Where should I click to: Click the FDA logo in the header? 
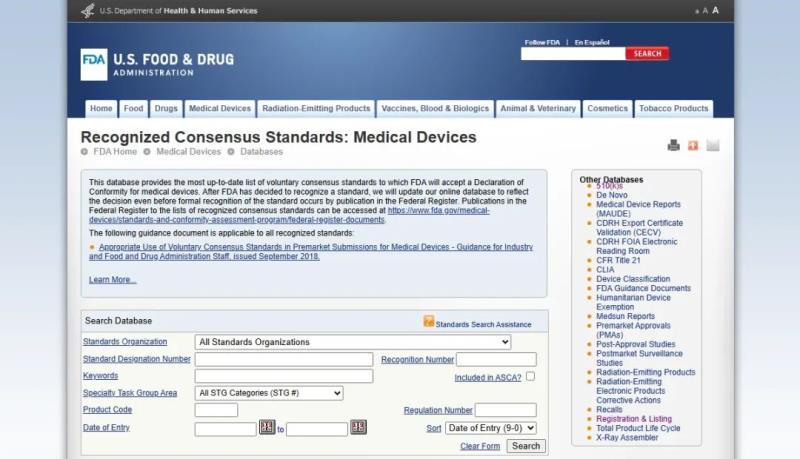(x=94, y=64)
